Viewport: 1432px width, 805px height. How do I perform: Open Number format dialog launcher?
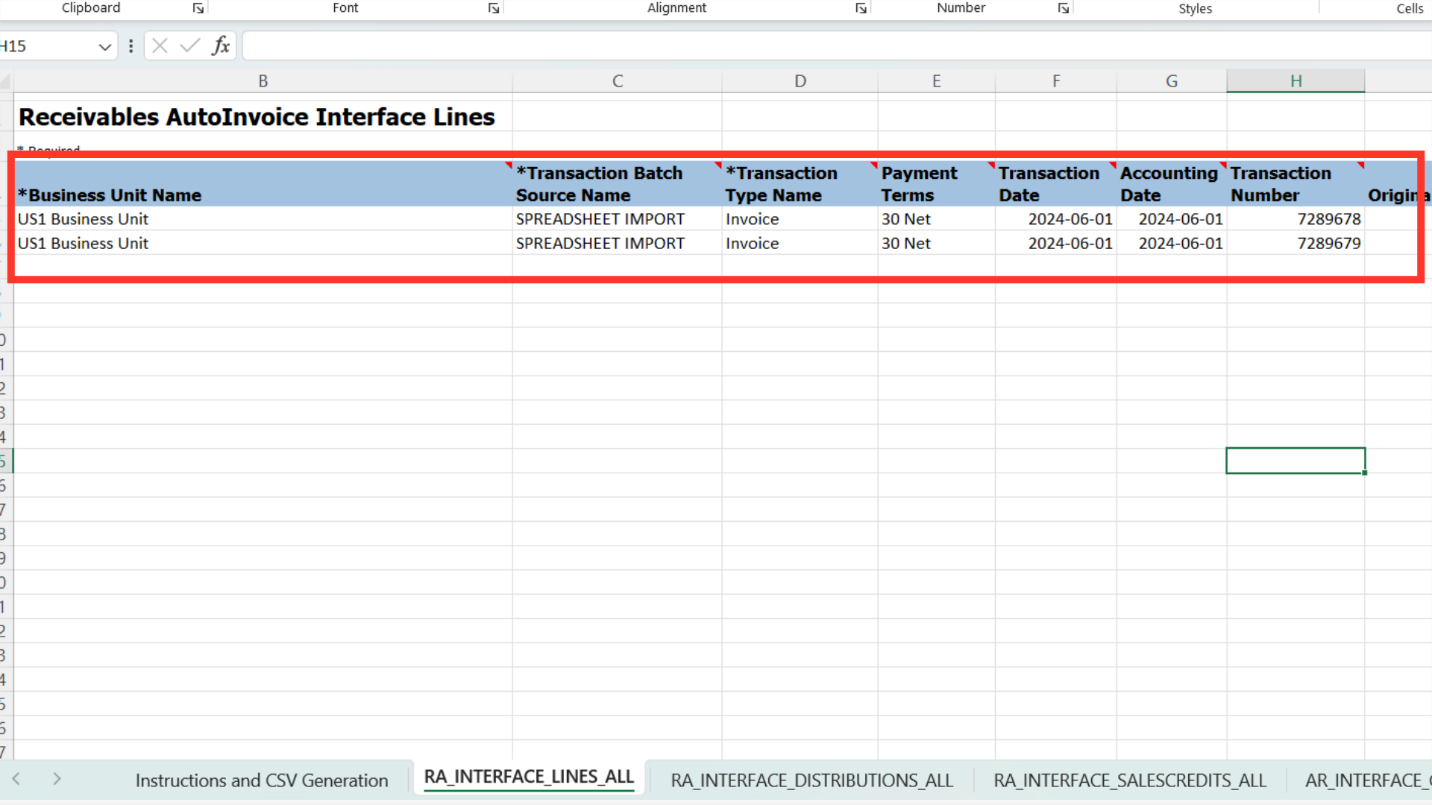[x=1063, y=8]
